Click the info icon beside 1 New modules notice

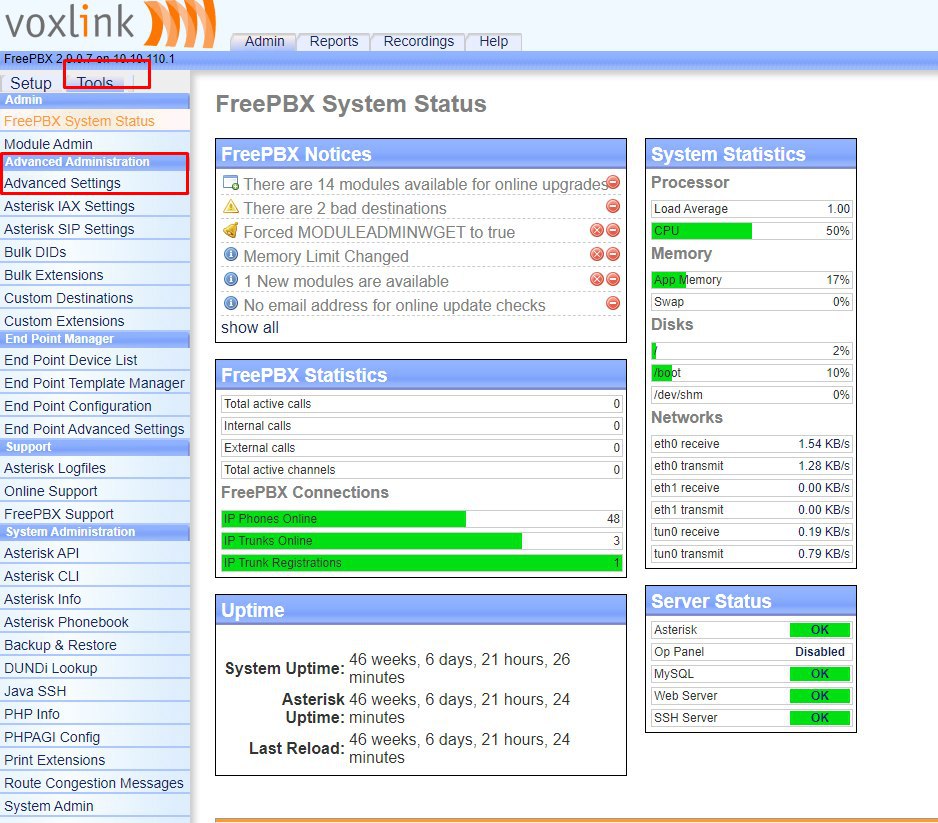(230, 279)
